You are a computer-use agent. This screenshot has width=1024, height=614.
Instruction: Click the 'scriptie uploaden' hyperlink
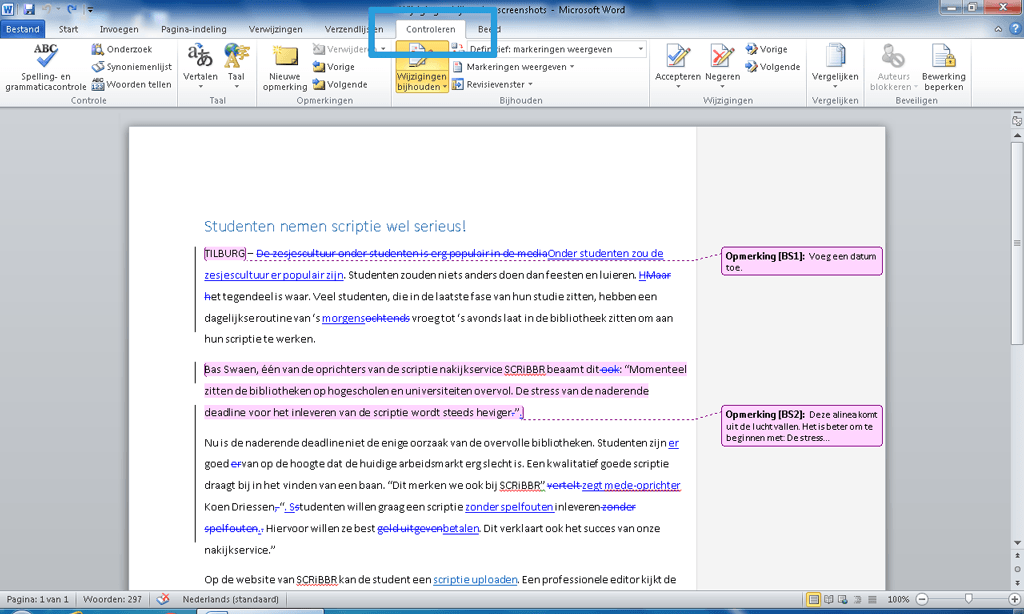pyautogui.click(x=475, y=579)
